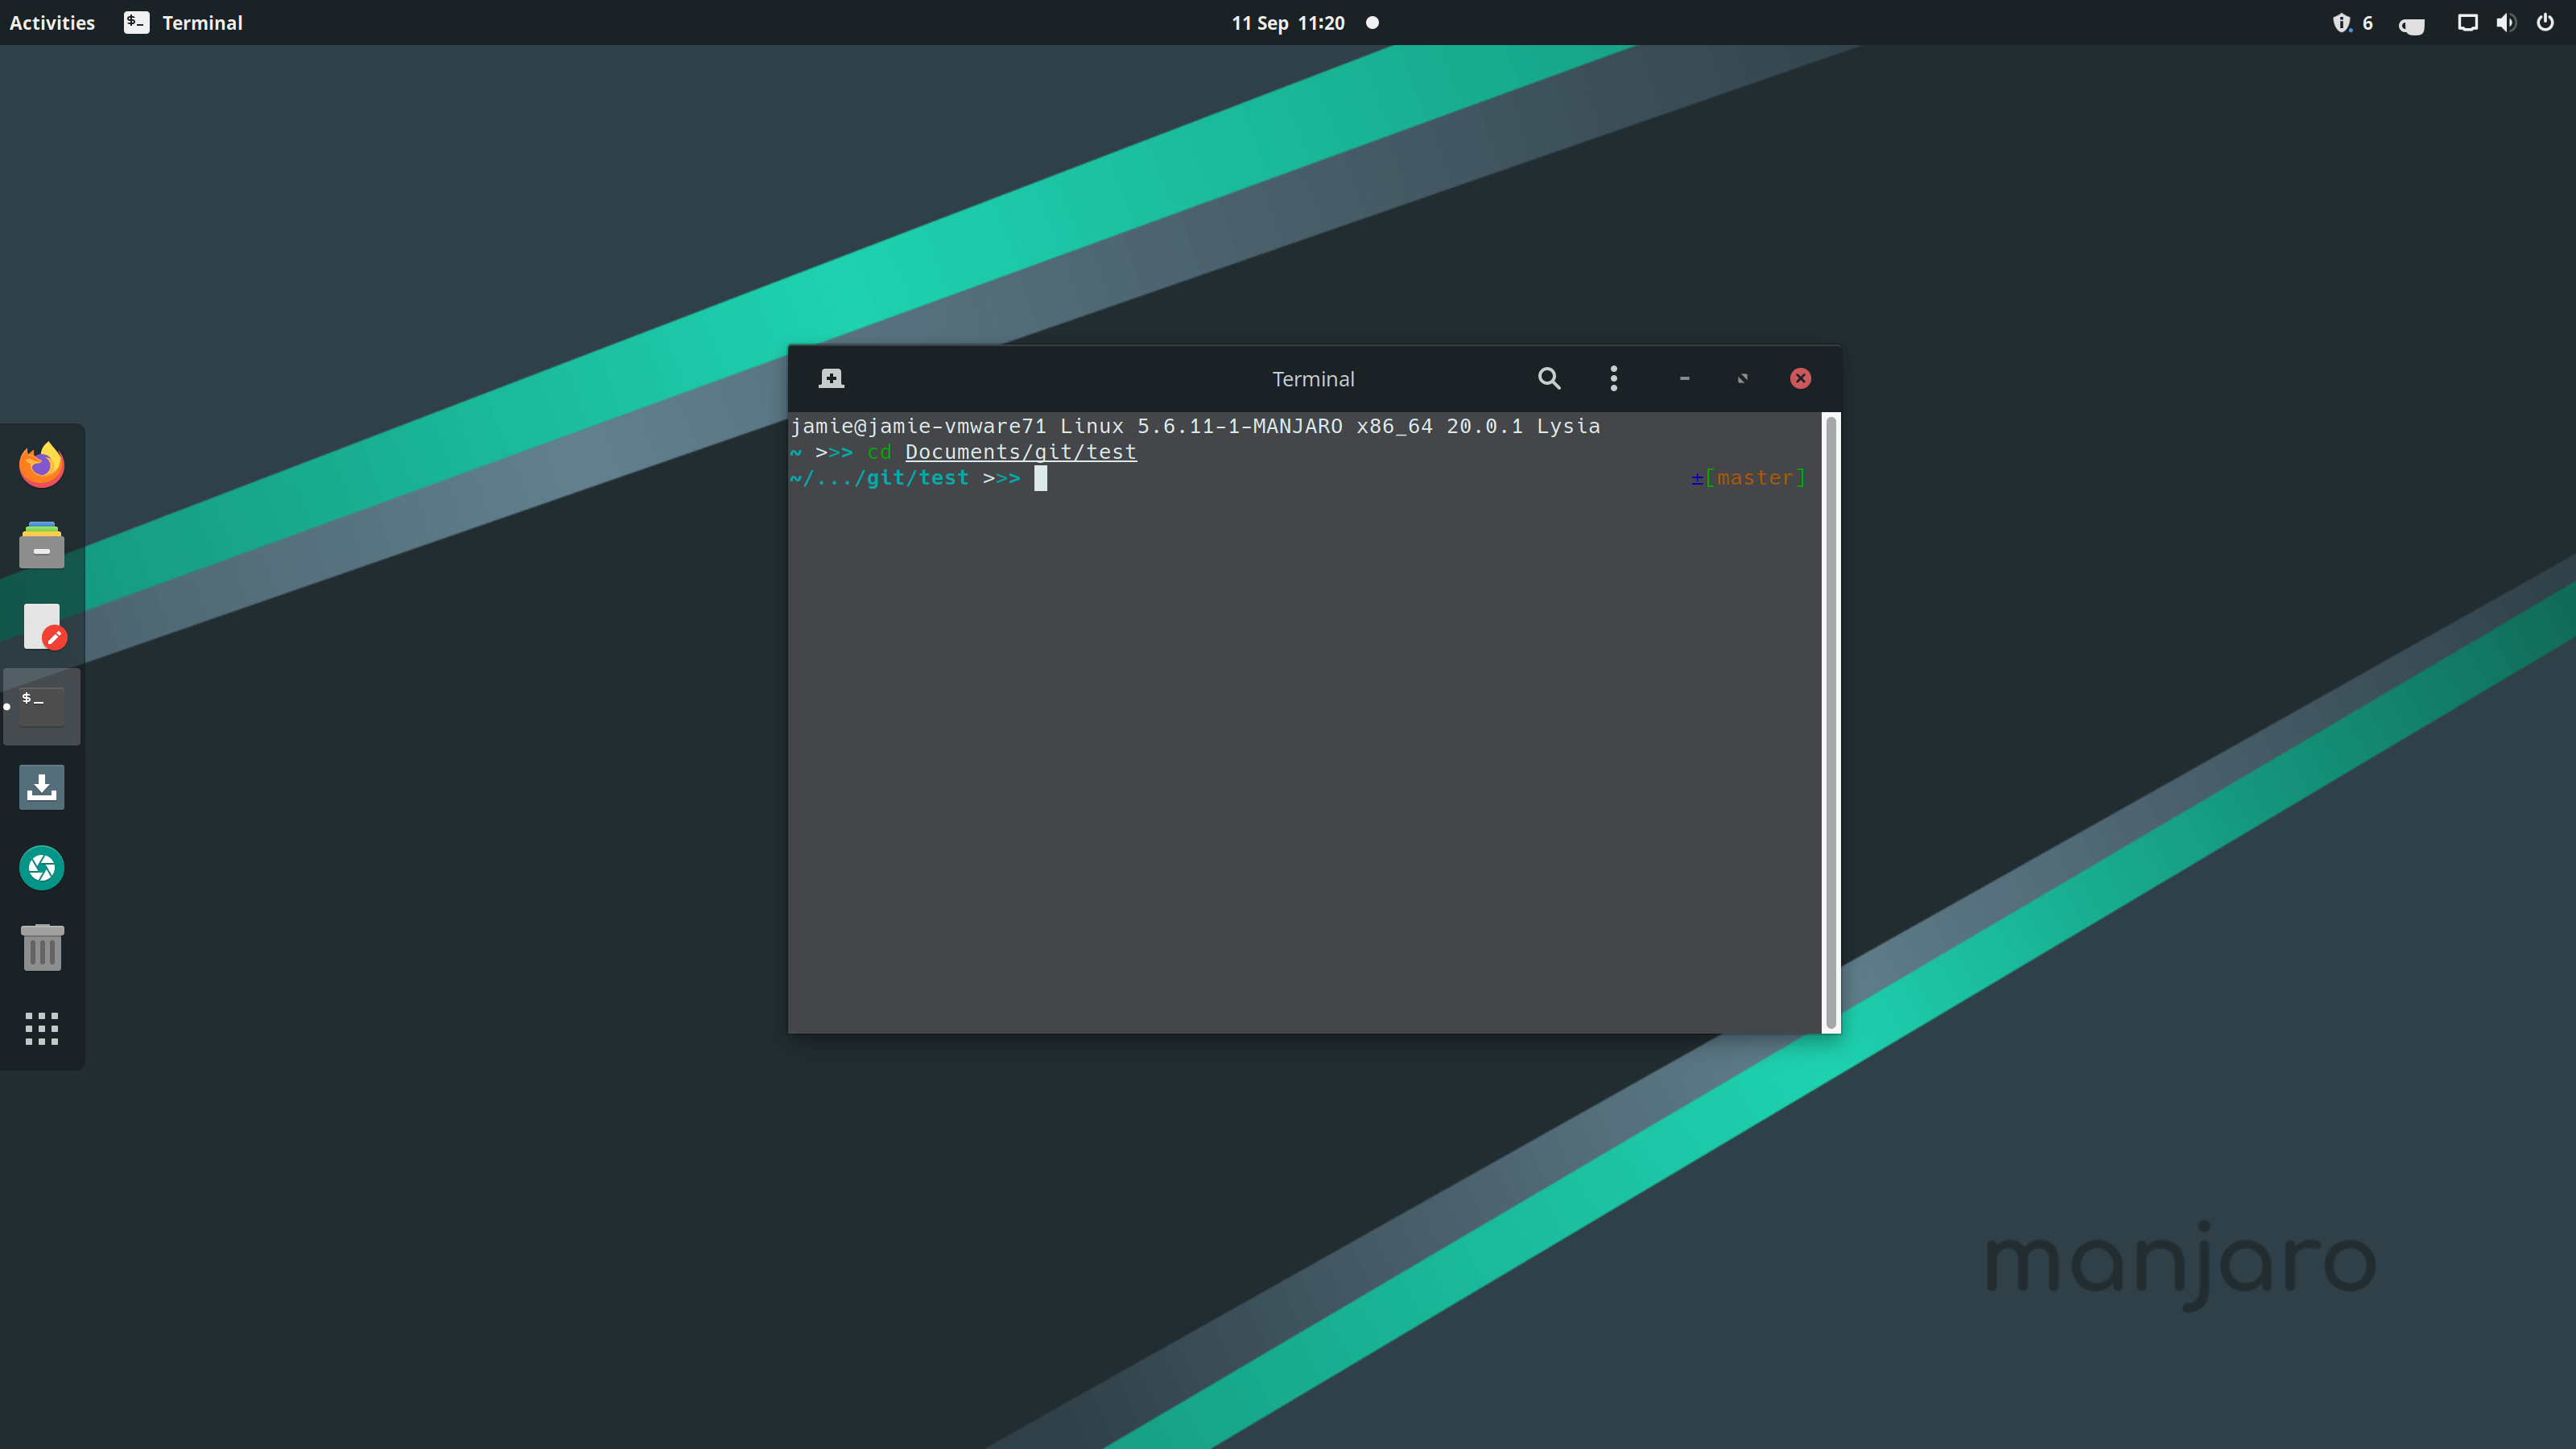This screenshot has width=2576, height=1449.
Task: Select the Terminal icon in the dock
Action: (x=42, y=707)
